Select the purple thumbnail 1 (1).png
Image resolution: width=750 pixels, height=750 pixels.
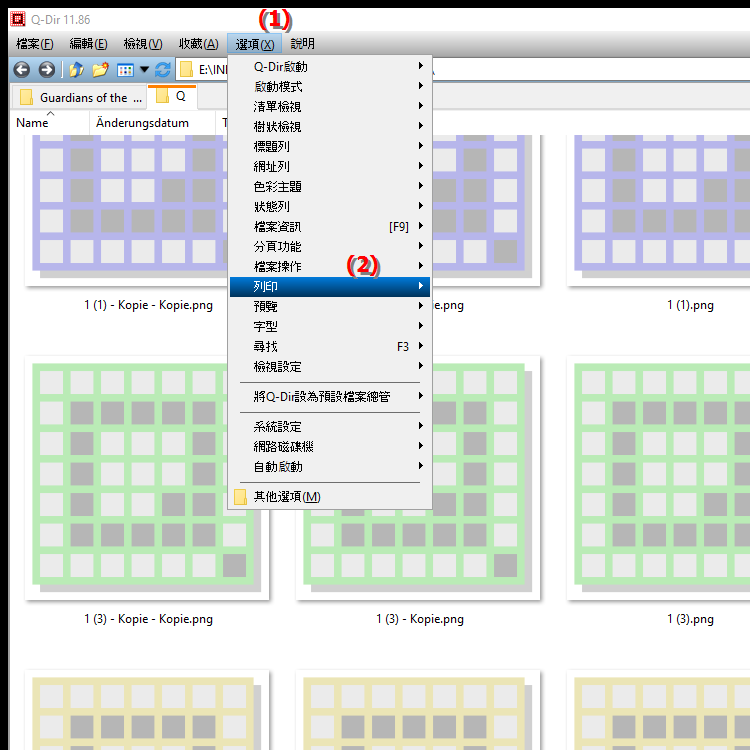tap(658, 210)
